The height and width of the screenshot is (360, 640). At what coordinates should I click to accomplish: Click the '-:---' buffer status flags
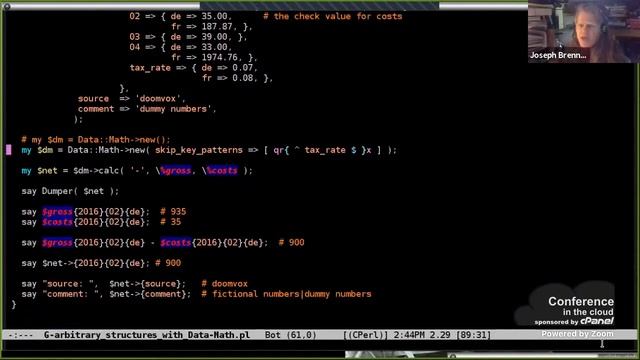pos(21,335)
